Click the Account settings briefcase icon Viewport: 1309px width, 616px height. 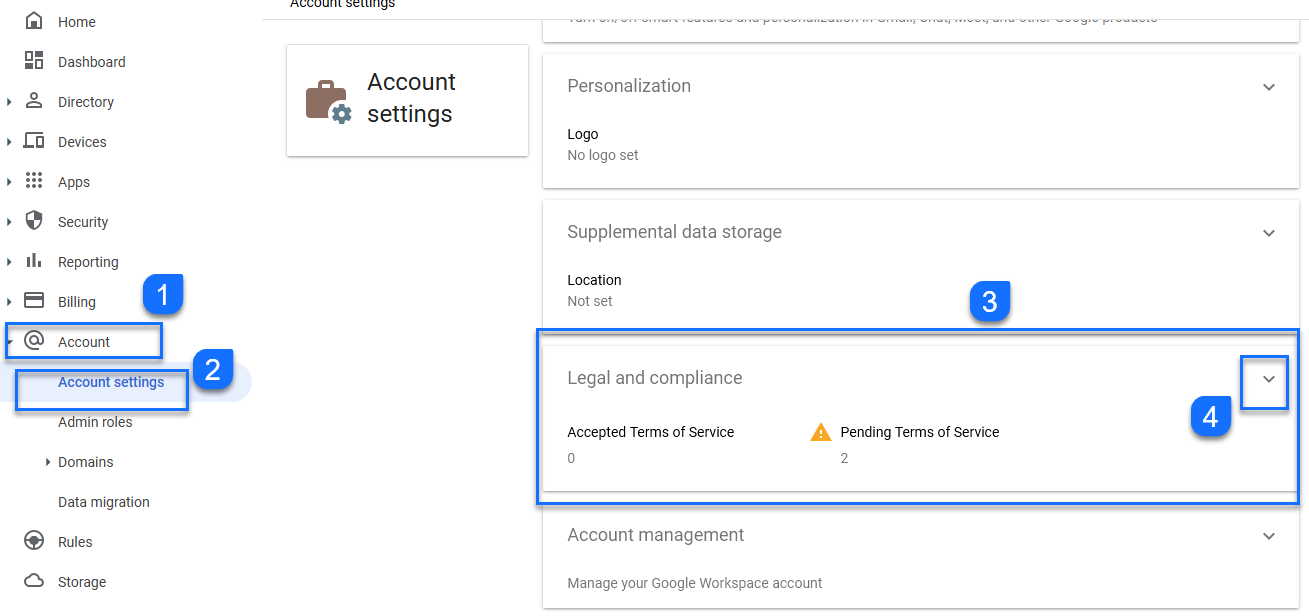(x=328, y=102)
